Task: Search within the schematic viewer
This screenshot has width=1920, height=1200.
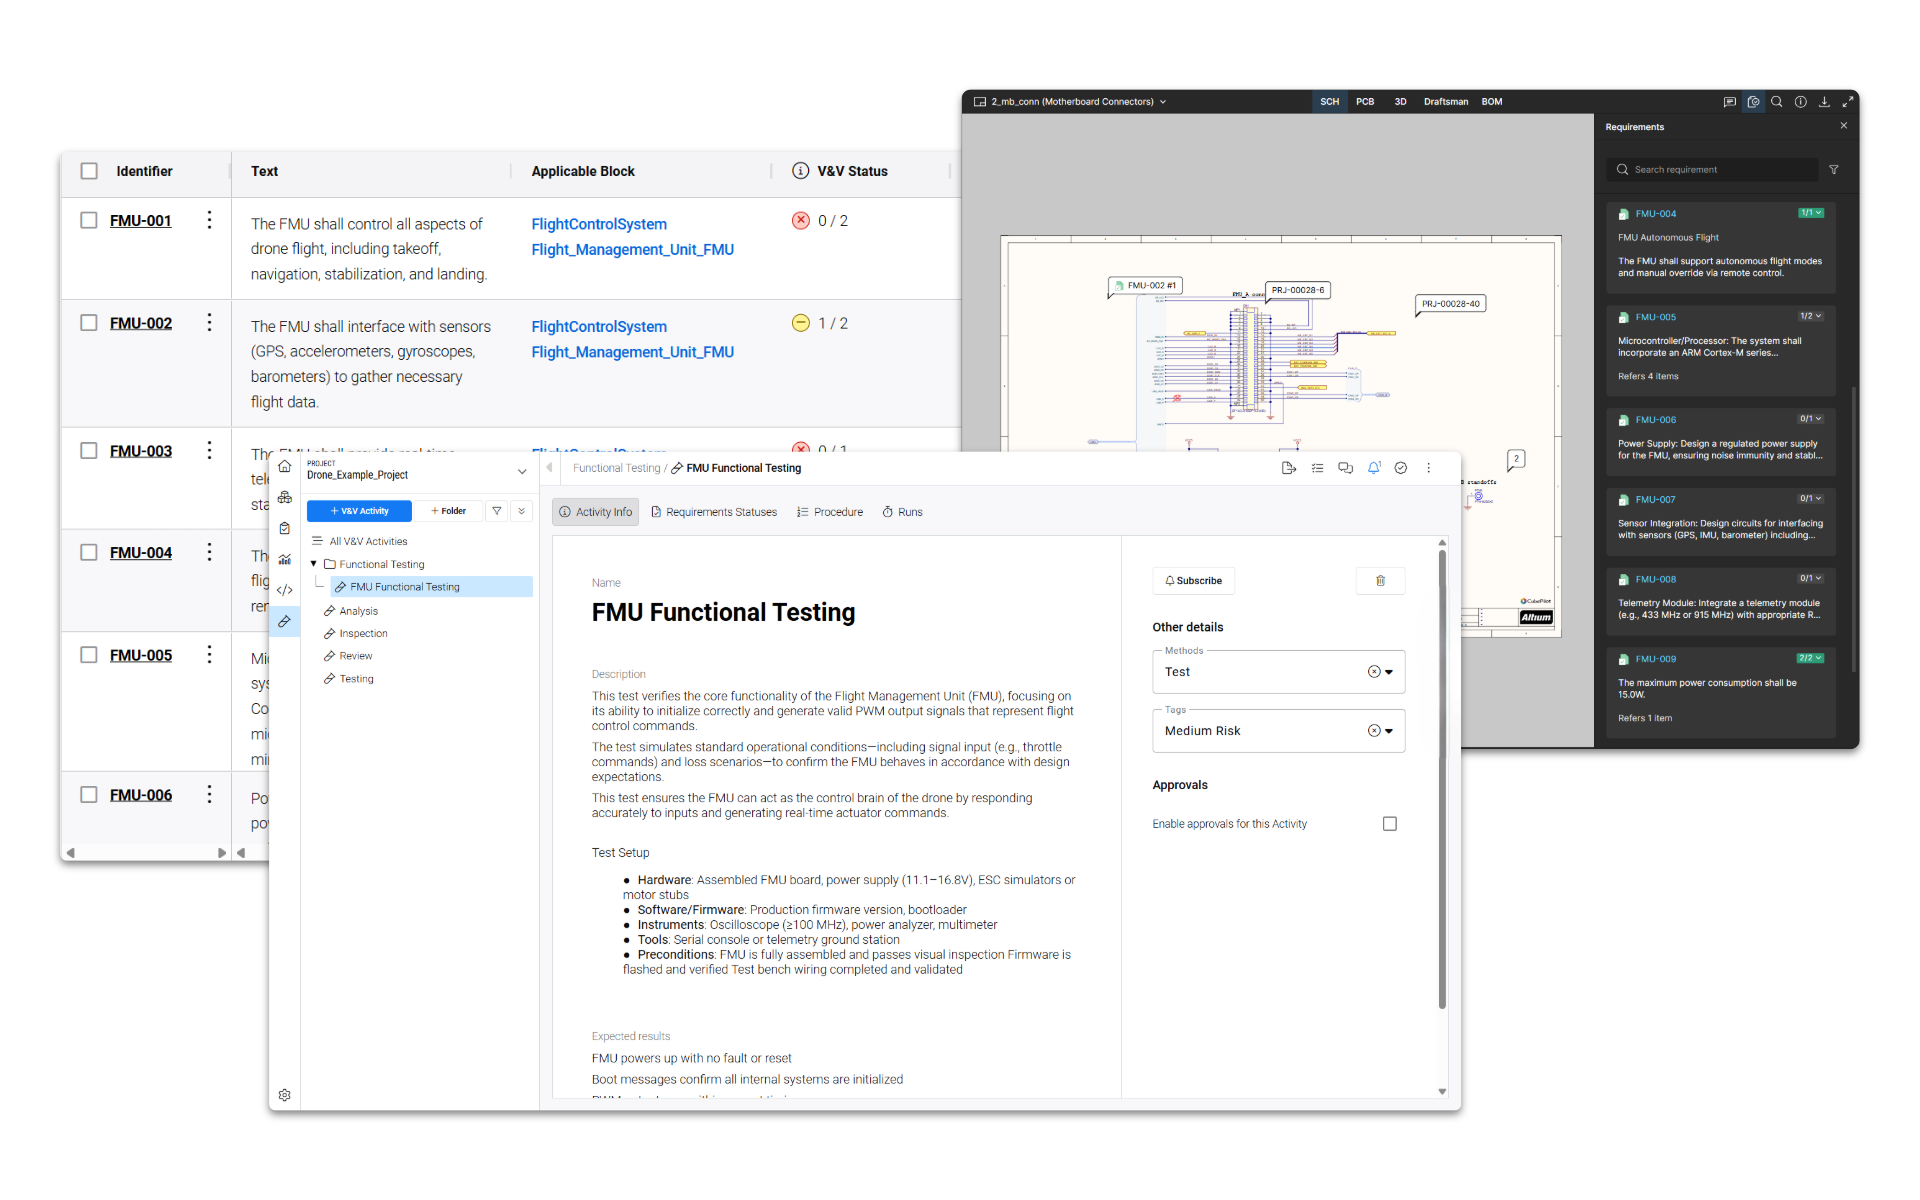Action: 1777,101
